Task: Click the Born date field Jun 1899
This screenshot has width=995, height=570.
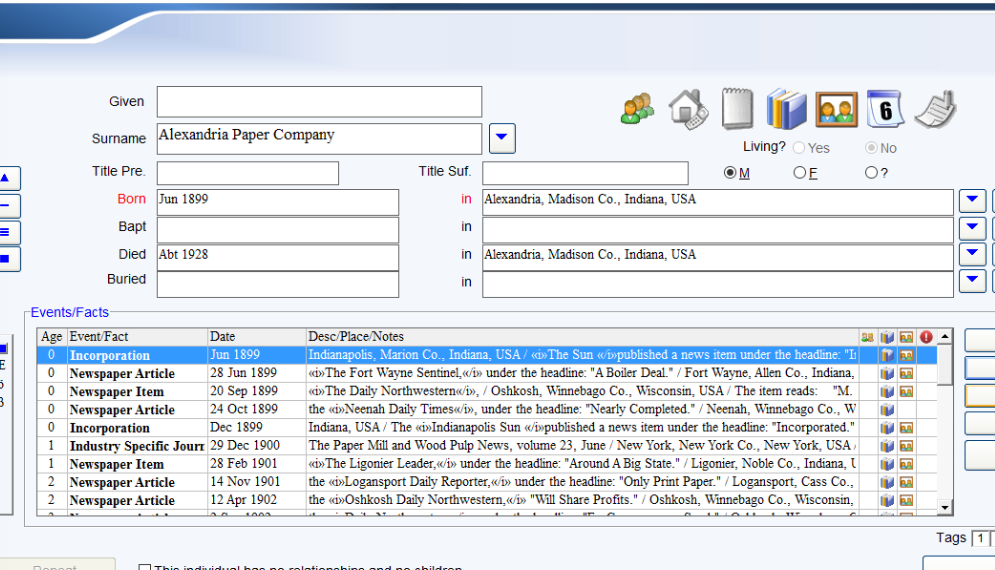Action: coord(278,202)
